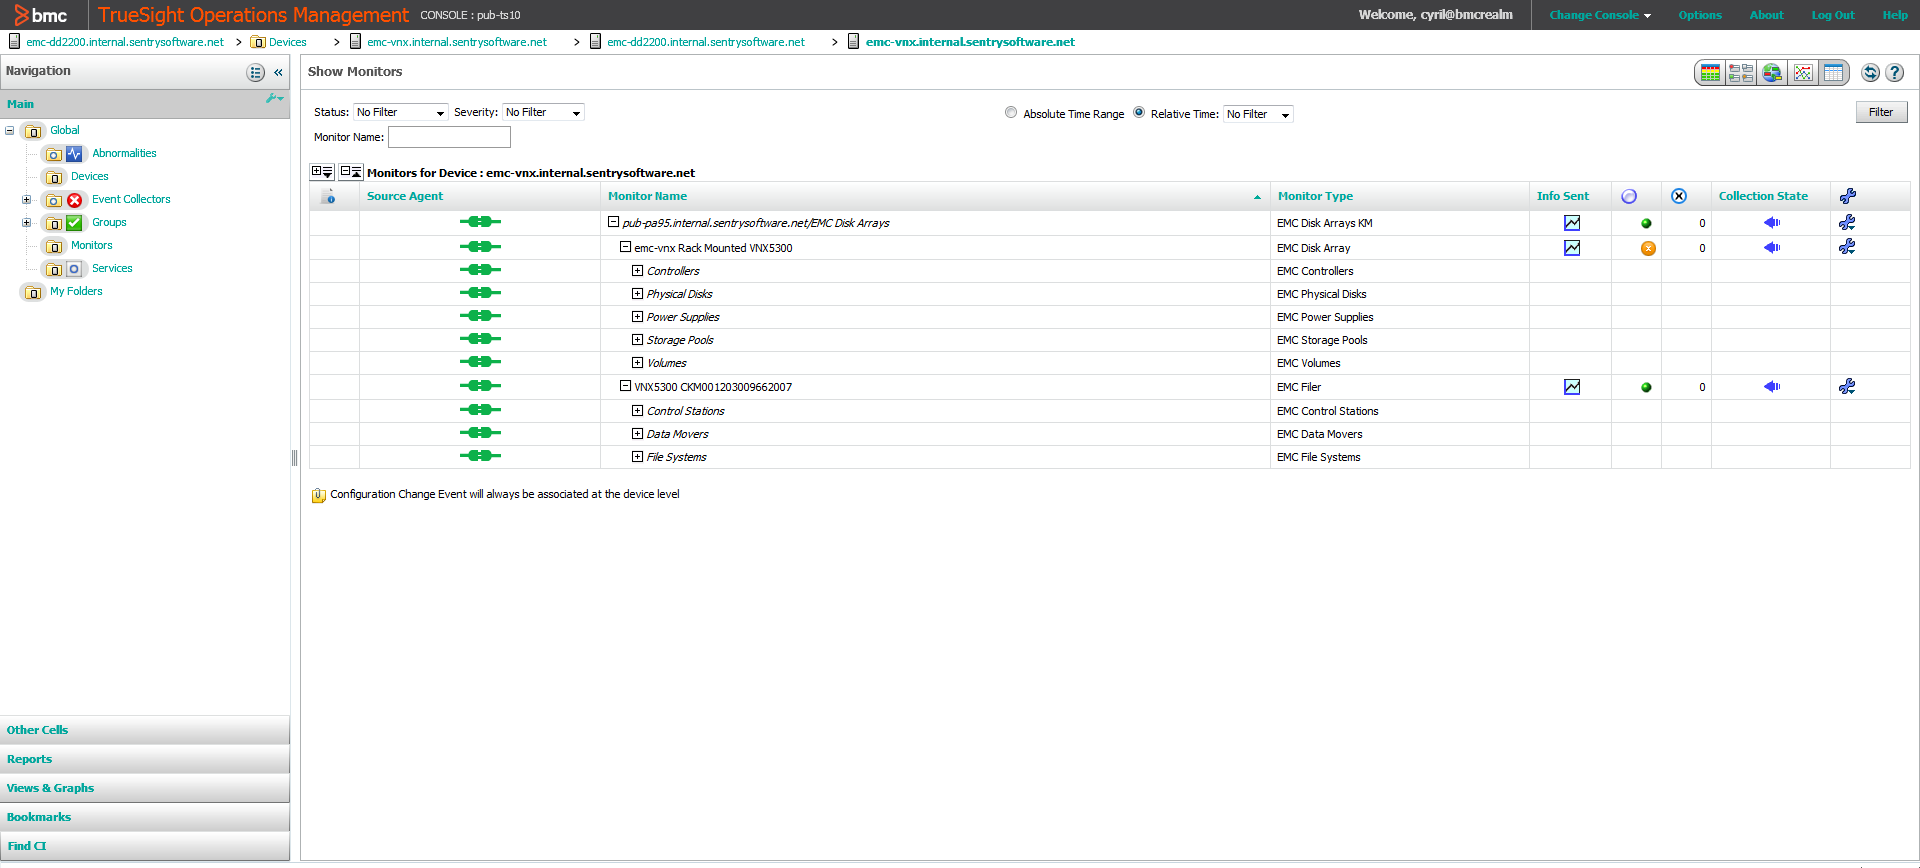1920x868 pixels.
Task: Expand the Controllers monitor row
Action: tap(637, 270)
